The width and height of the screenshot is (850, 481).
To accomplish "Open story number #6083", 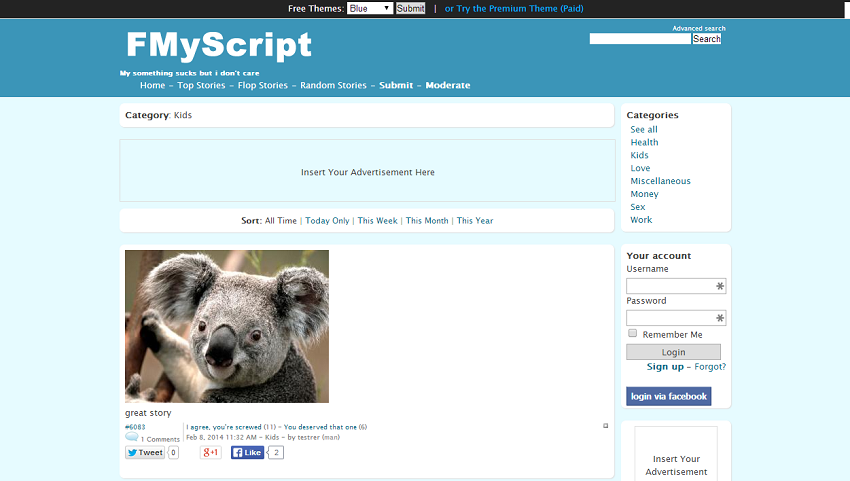I will coord(135,427).
